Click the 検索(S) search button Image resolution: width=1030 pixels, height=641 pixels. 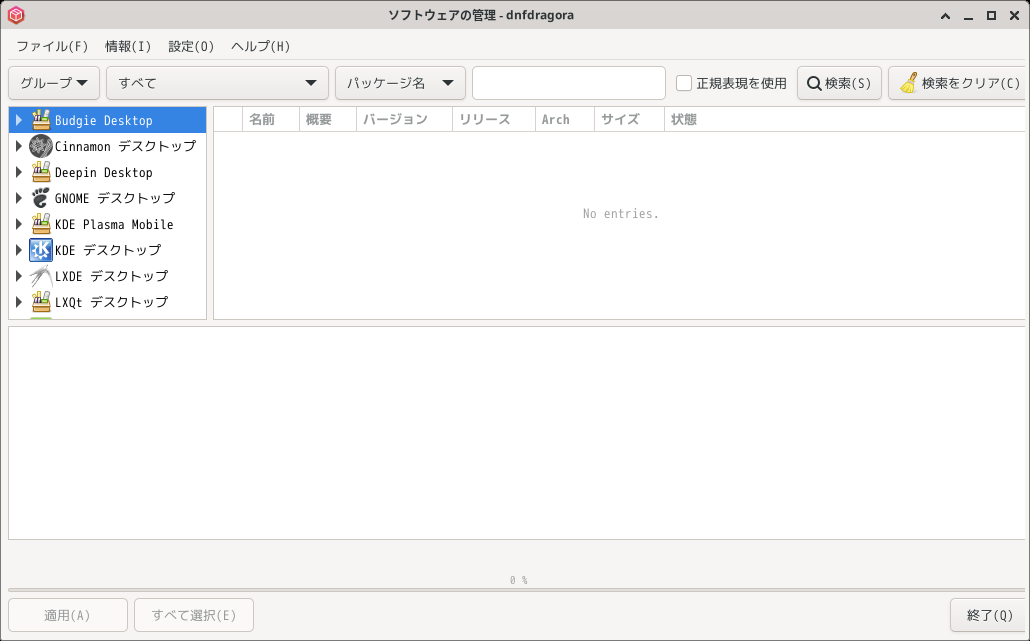pyautogui.click(x=839, y=83)
